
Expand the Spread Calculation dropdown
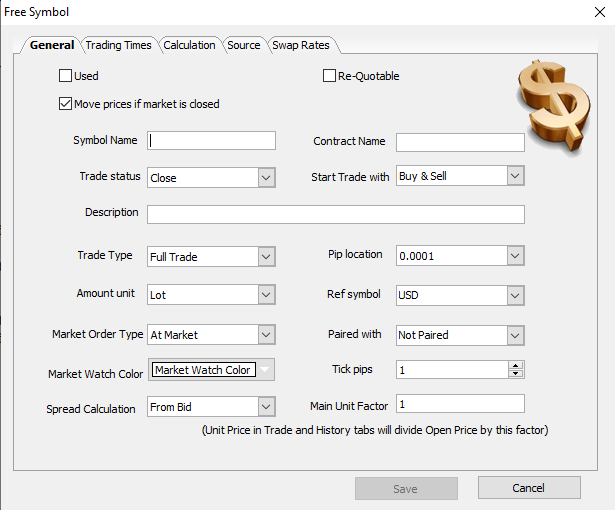211,407
